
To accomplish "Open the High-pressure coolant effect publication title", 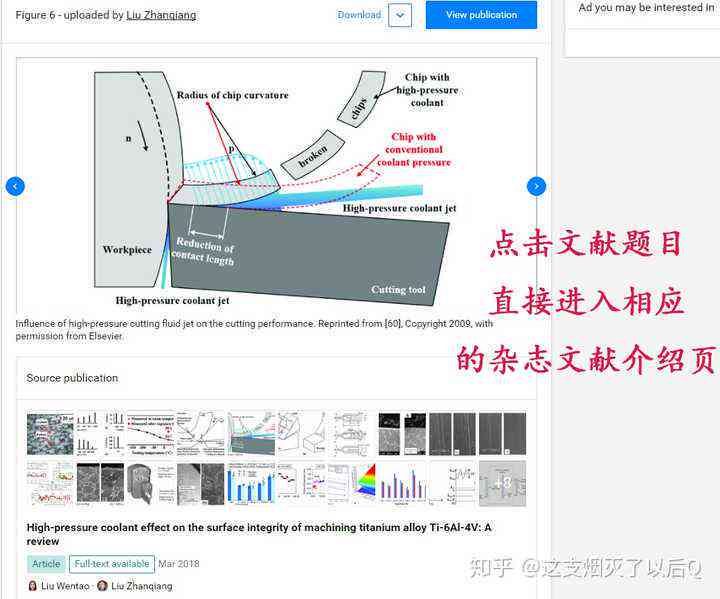I will pyautogui.click(x=259, y=534).
